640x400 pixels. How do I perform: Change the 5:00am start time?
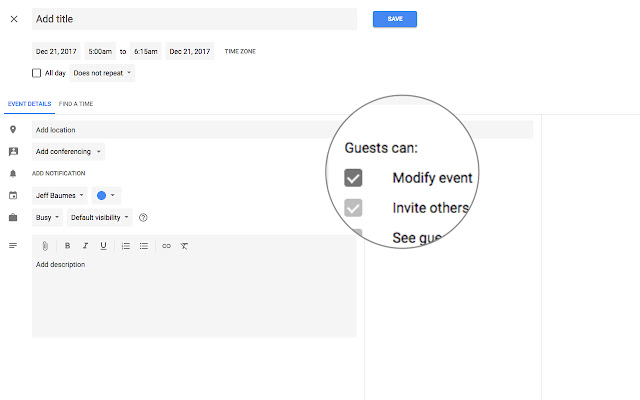click(x=100, y=51)
